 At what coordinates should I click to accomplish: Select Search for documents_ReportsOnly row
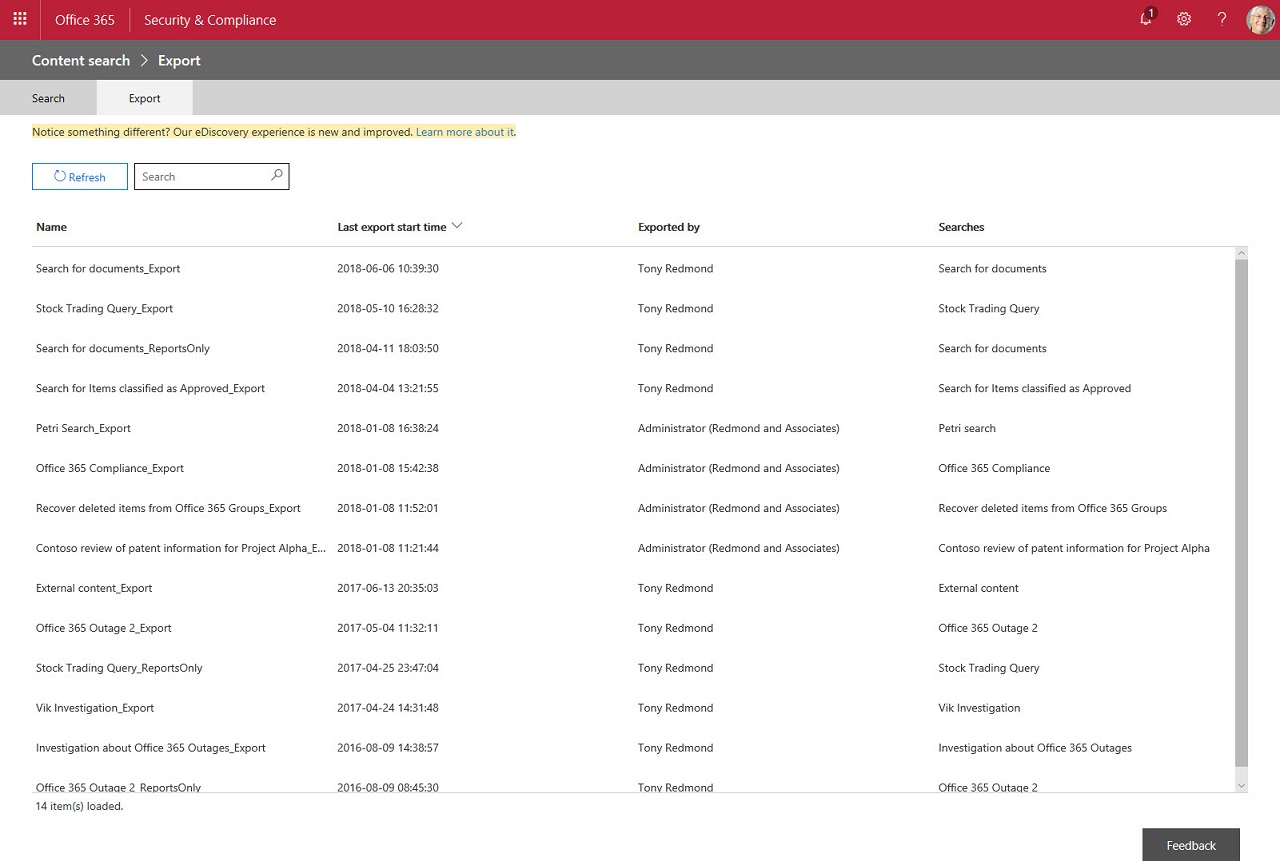tap(633, 348)
